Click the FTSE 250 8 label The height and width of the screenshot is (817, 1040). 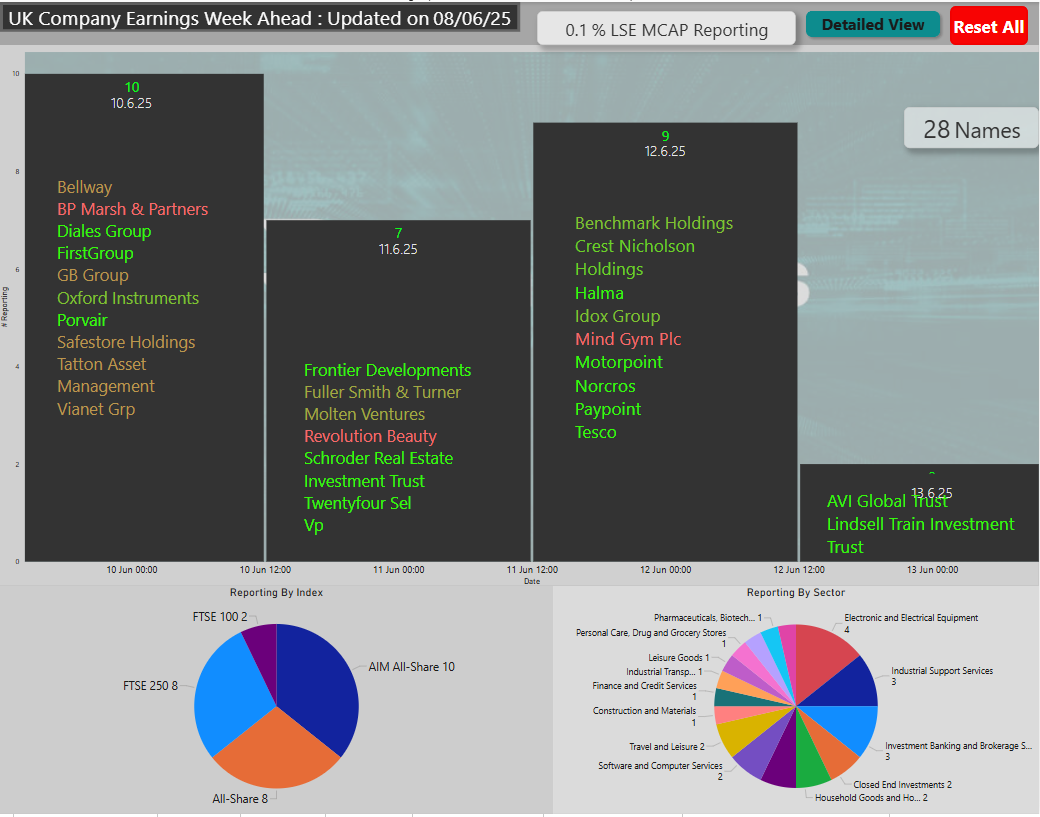[151, 686]
